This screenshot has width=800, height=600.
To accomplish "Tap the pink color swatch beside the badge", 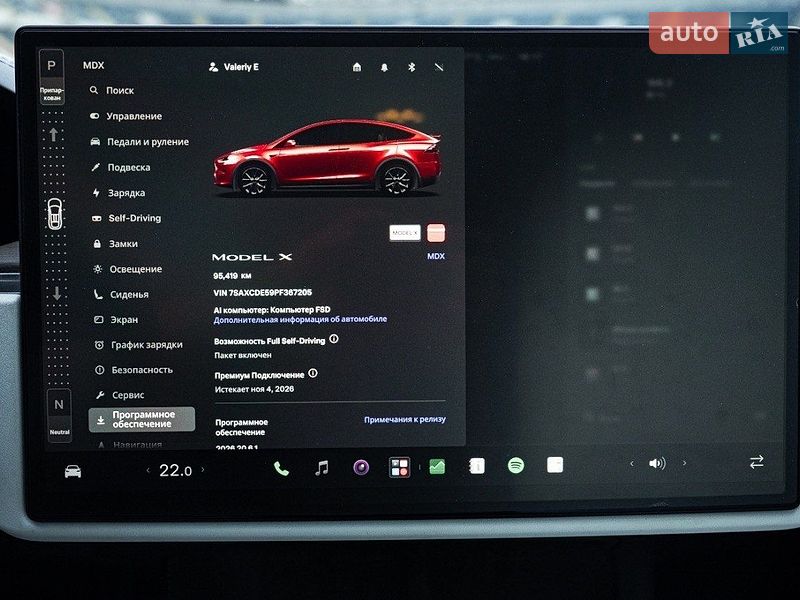I will point(436,233).
